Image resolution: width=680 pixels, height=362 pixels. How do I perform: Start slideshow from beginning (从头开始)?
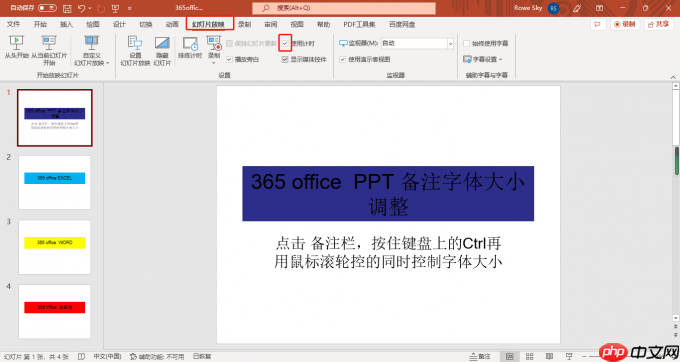(x=16, y=48)
